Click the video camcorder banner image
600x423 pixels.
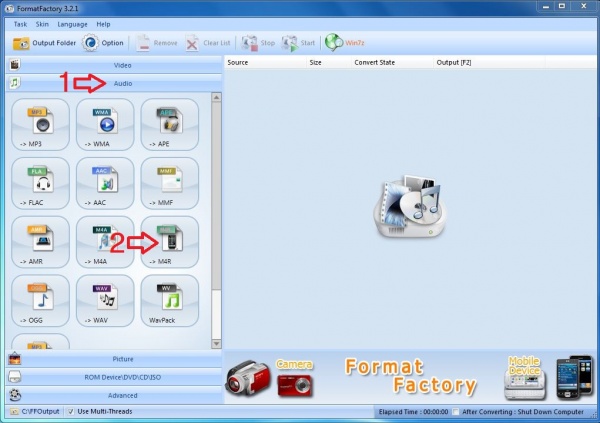248,378
